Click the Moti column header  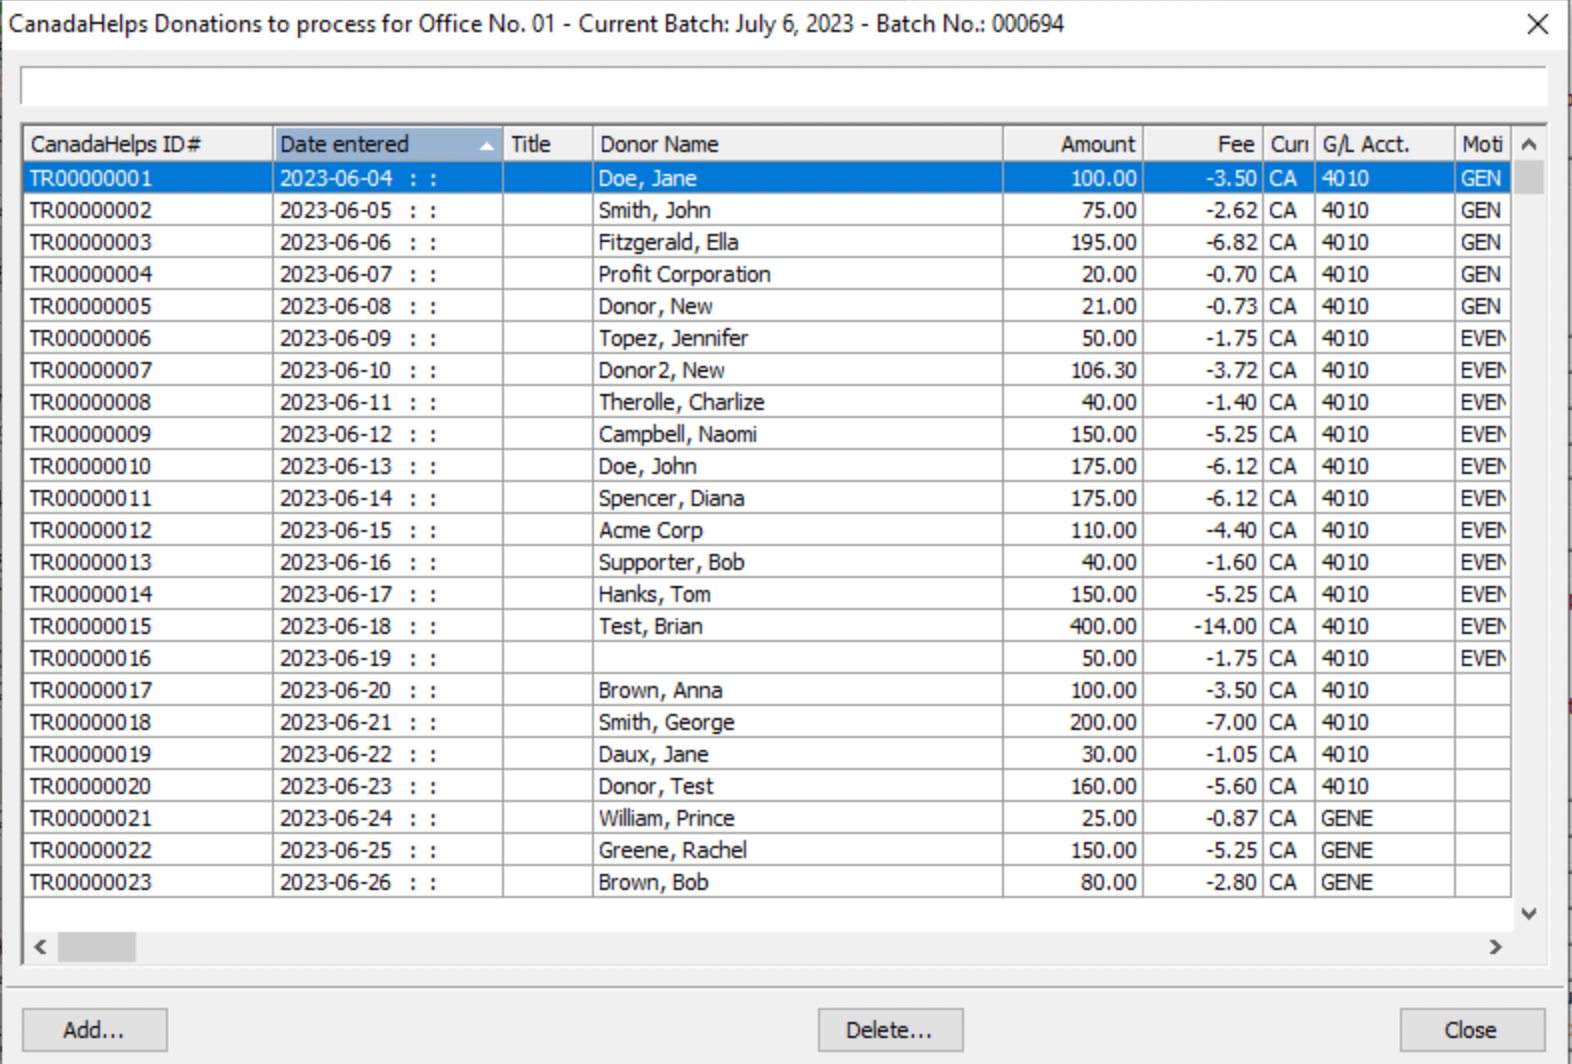[x=1483, y=144]
